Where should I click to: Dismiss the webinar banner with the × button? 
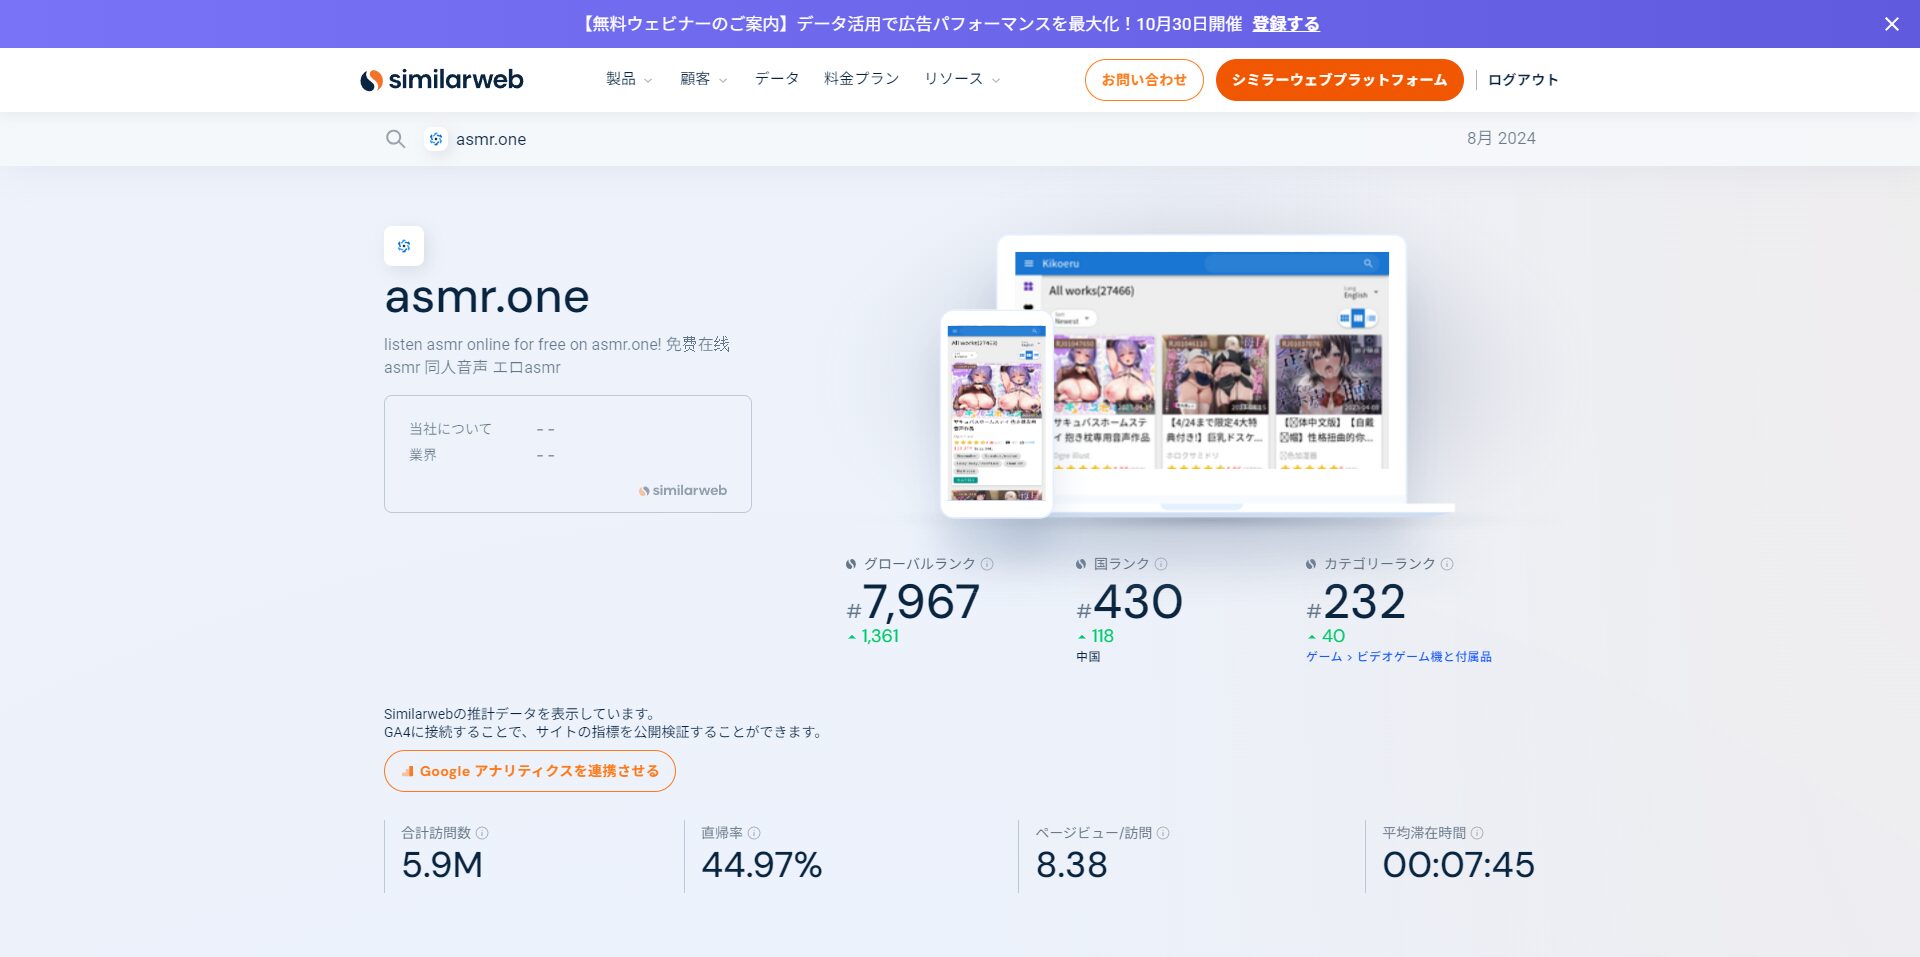(x=1891, y=23)
